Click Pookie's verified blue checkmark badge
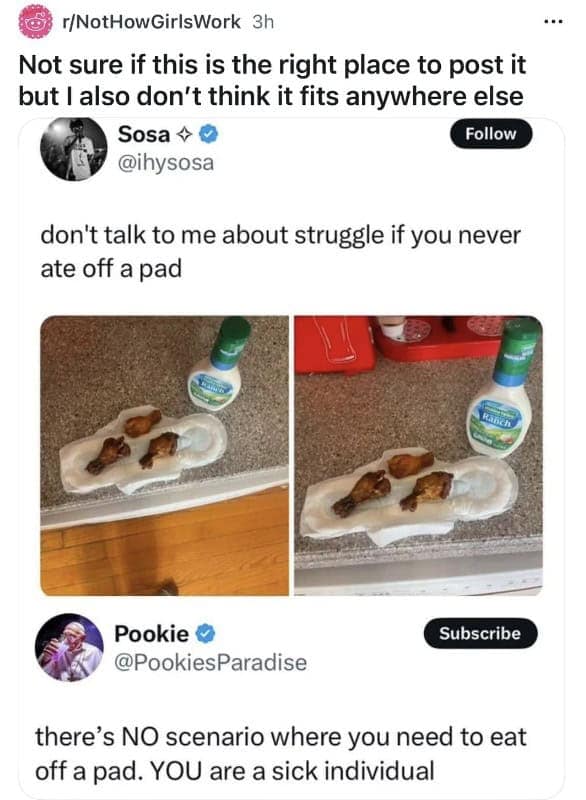Image resolution: width=586 pixels, height=800 pixels. point(205,634)
